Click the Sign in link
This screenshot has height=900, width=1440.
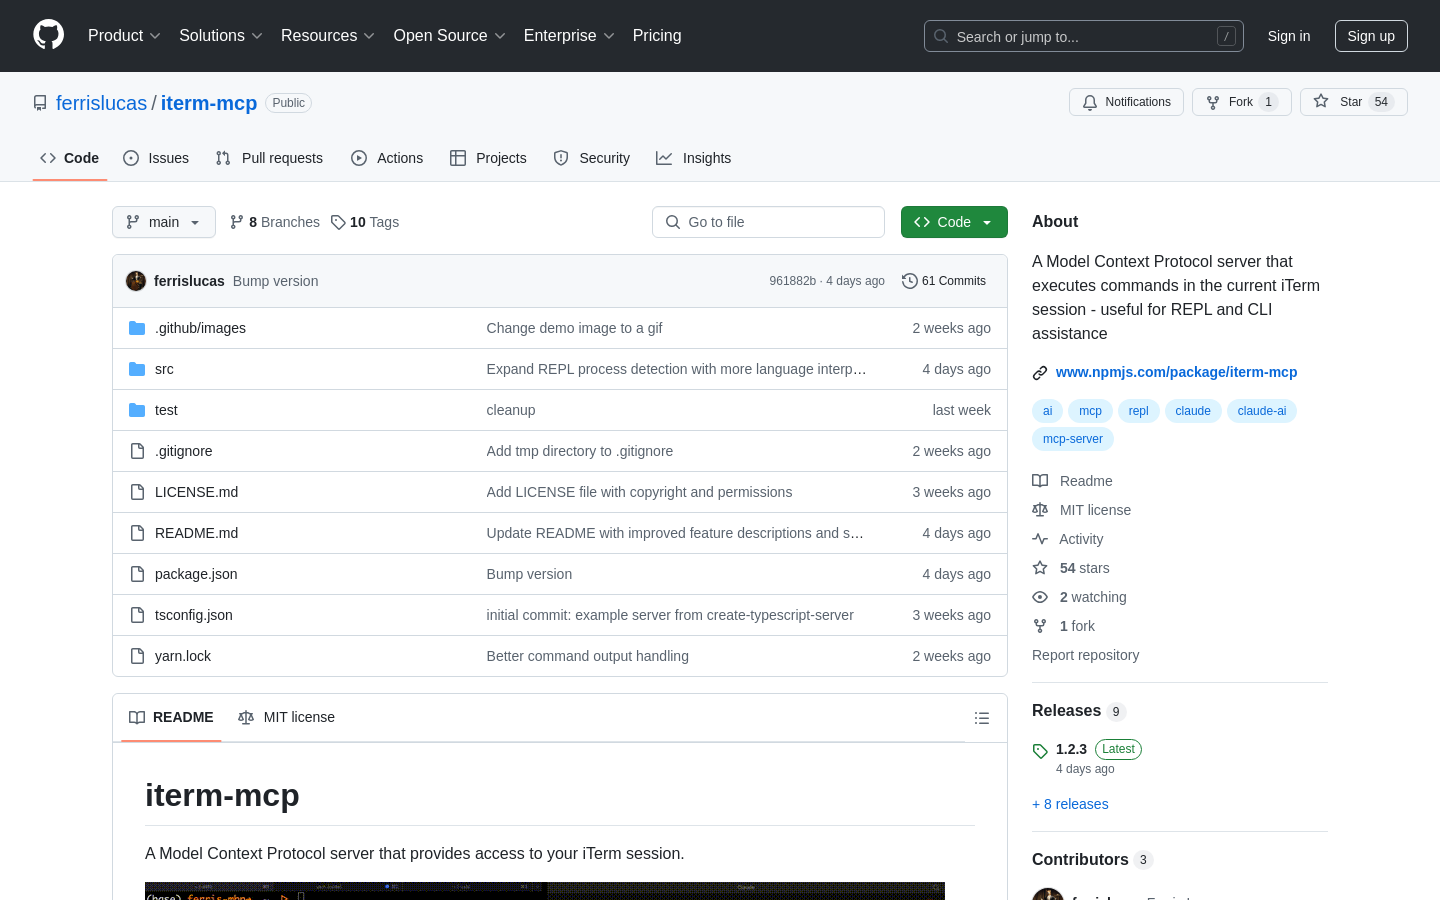click(x=1289, y=36)
